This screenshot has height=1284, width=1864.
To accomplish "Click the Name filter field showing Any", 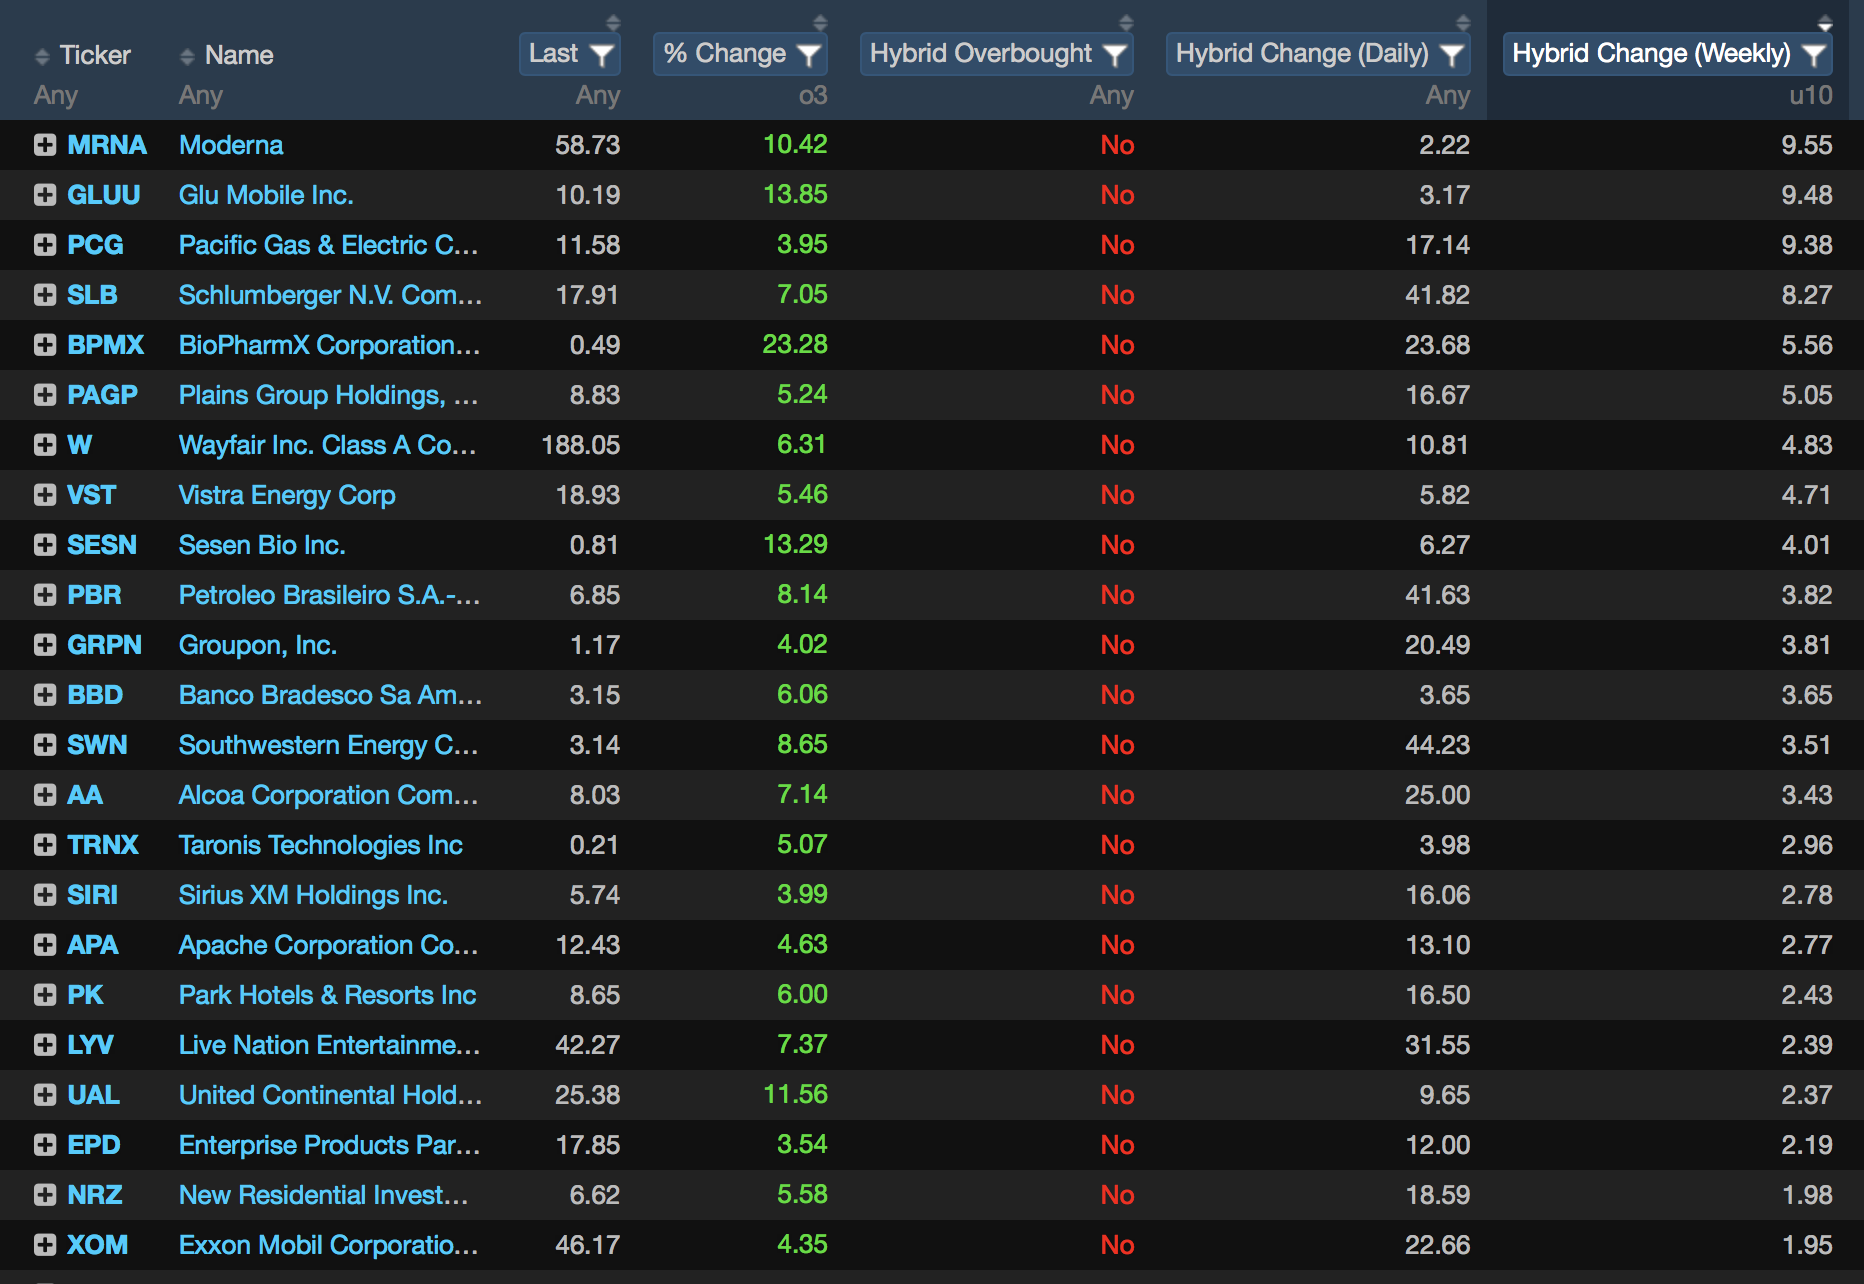I will [201, 96].
